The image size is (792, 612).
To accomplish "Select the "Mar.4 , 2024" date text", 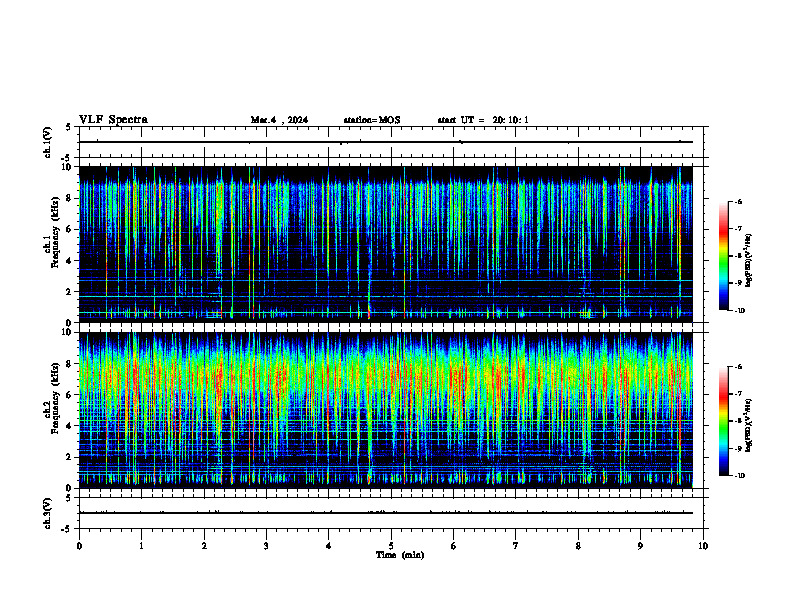I will [x=279, y=120].
